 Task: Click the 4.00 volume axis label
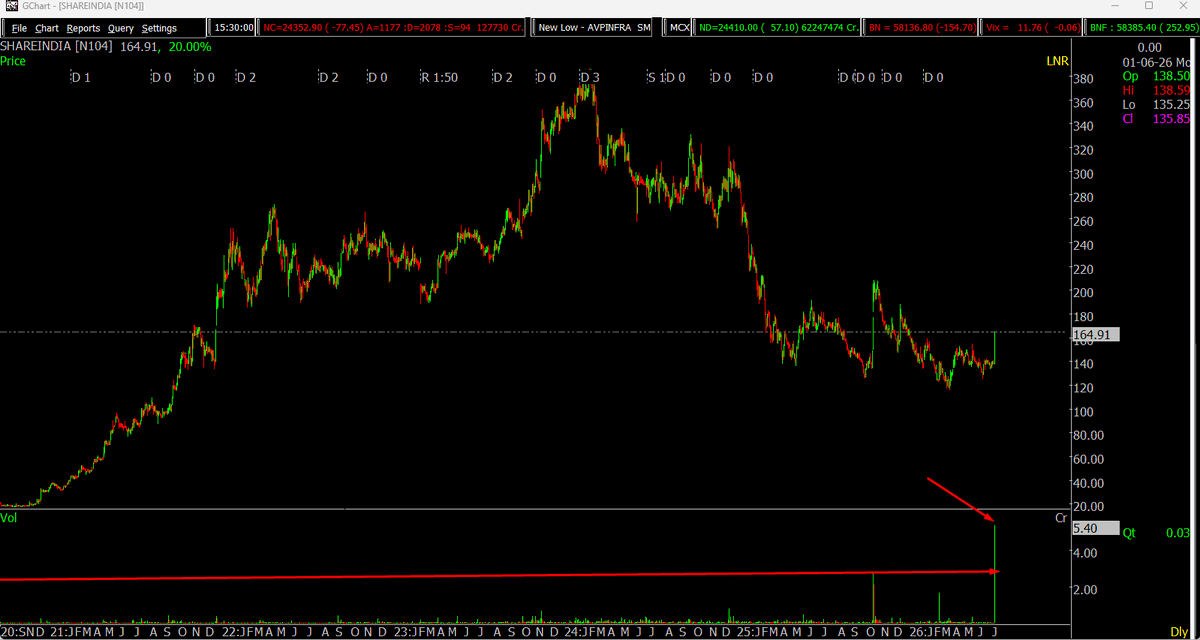click(x=1085, y=553)
